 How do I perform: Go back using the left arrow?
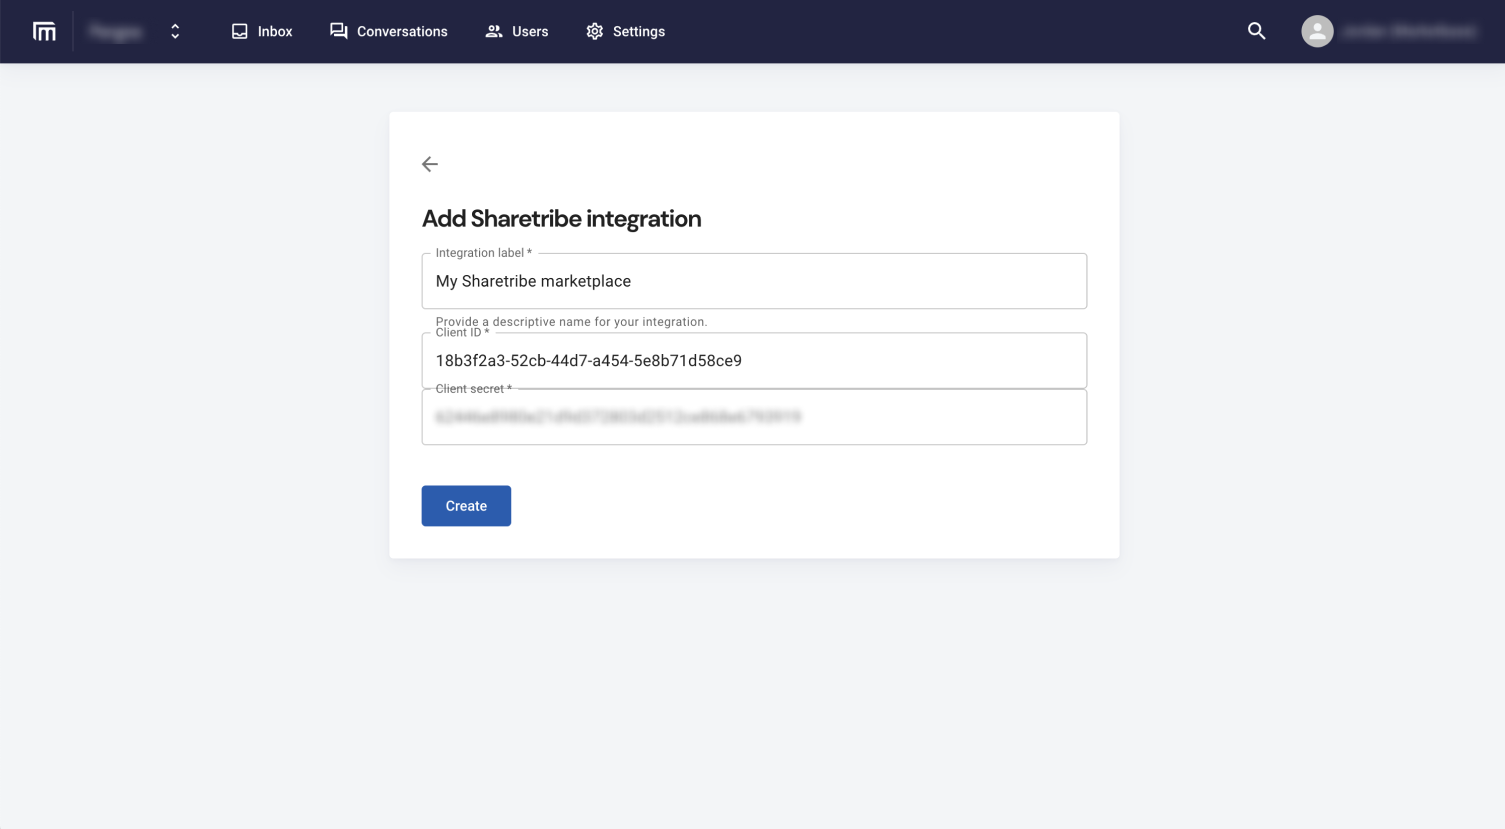pyautogui.click(x=430, y=164)
